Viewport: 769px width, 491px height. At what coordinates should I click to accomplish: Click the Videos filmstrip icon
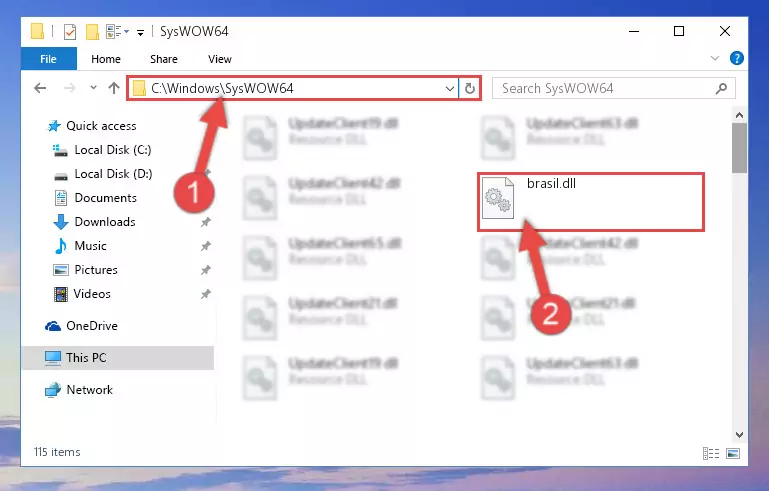pyautogui.click(x=61, y=294)
